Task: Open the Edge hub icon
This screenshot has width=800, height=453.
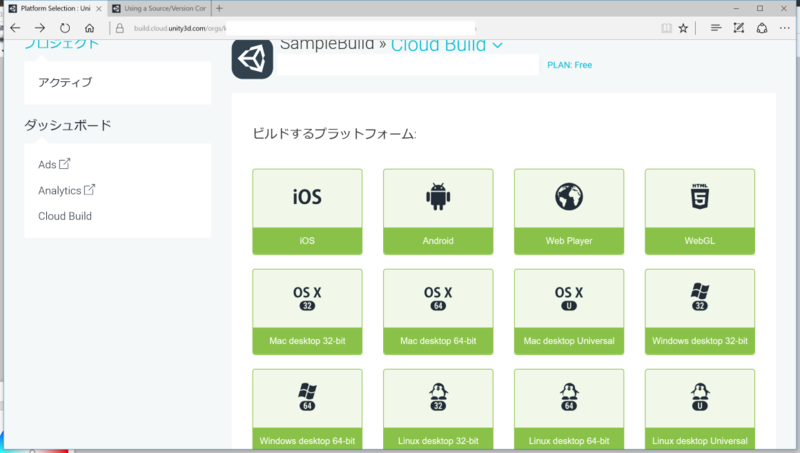Action: pos(716,28)
